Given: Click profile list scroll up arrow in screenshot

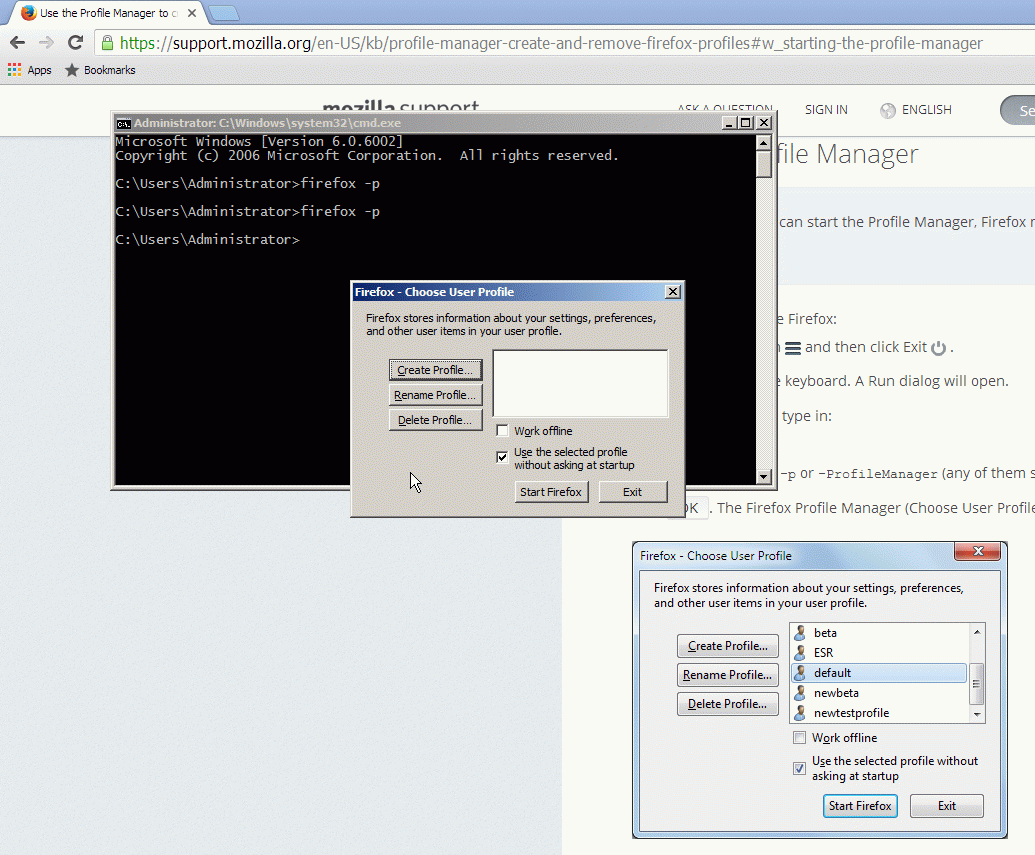Looking at the screenshot, I should [977, 632].
